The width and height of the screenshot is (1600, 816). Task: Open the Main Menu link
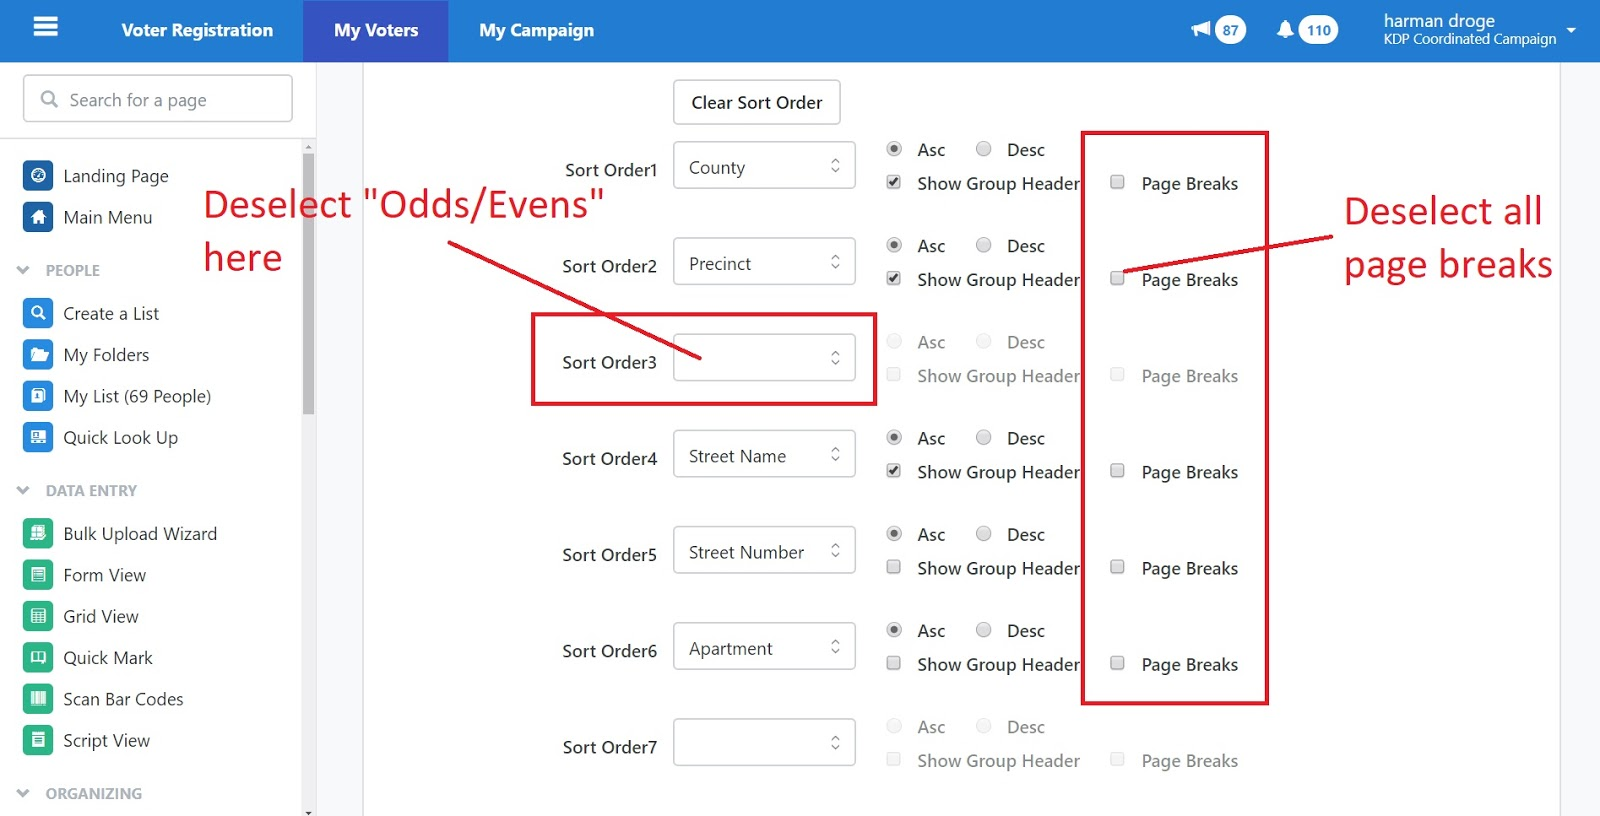tap(108, 217)
